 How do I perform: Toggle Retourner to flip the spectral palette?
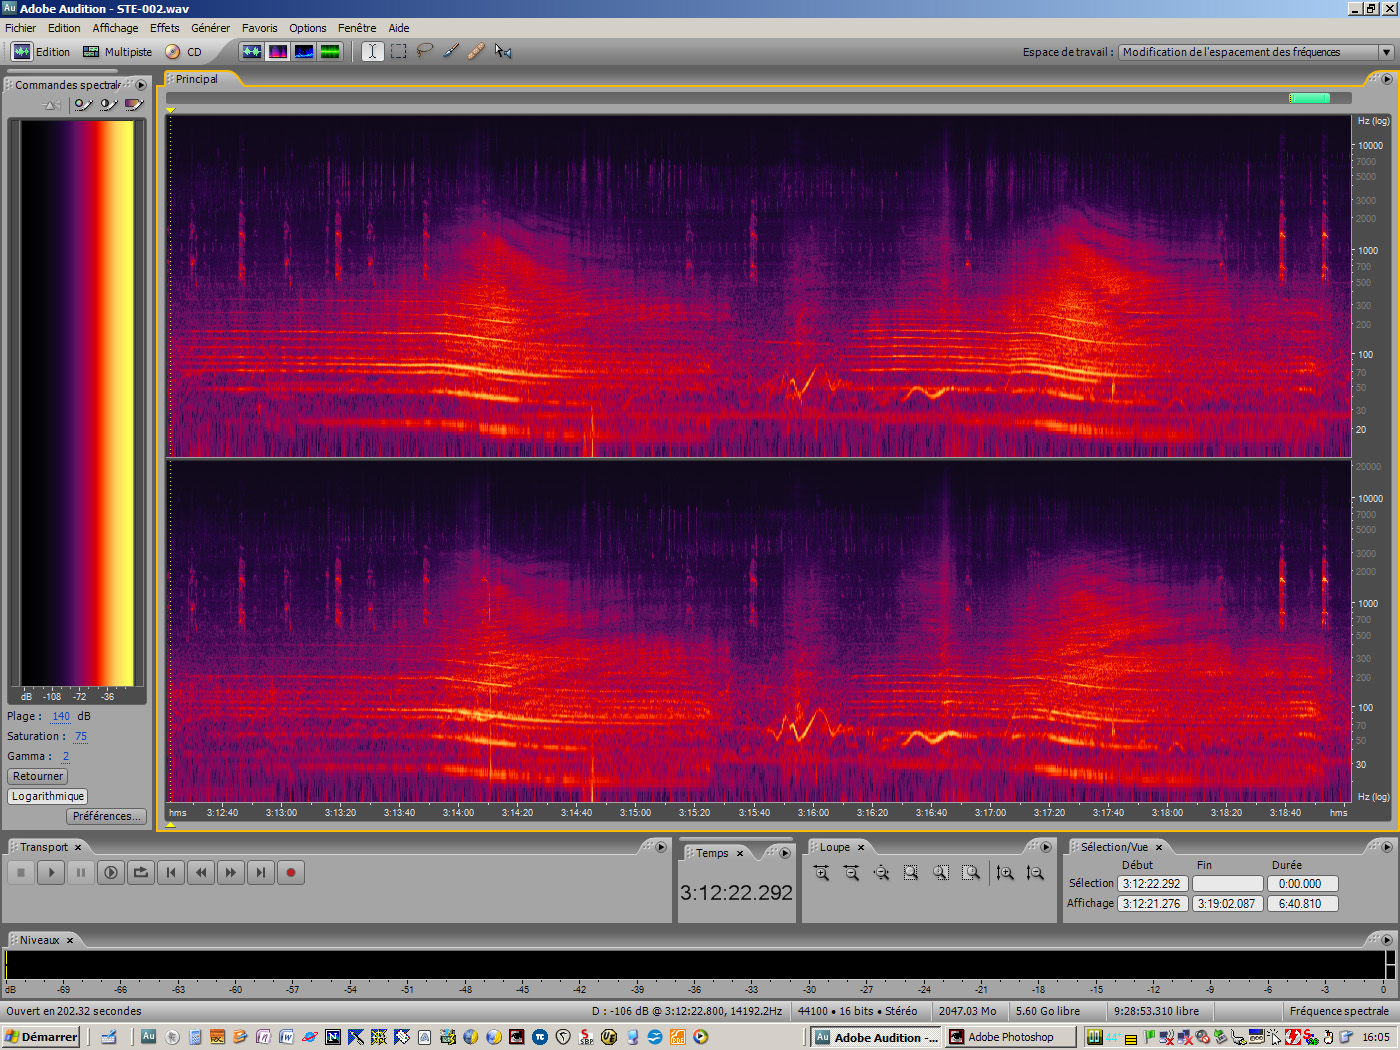pos(37,776)
